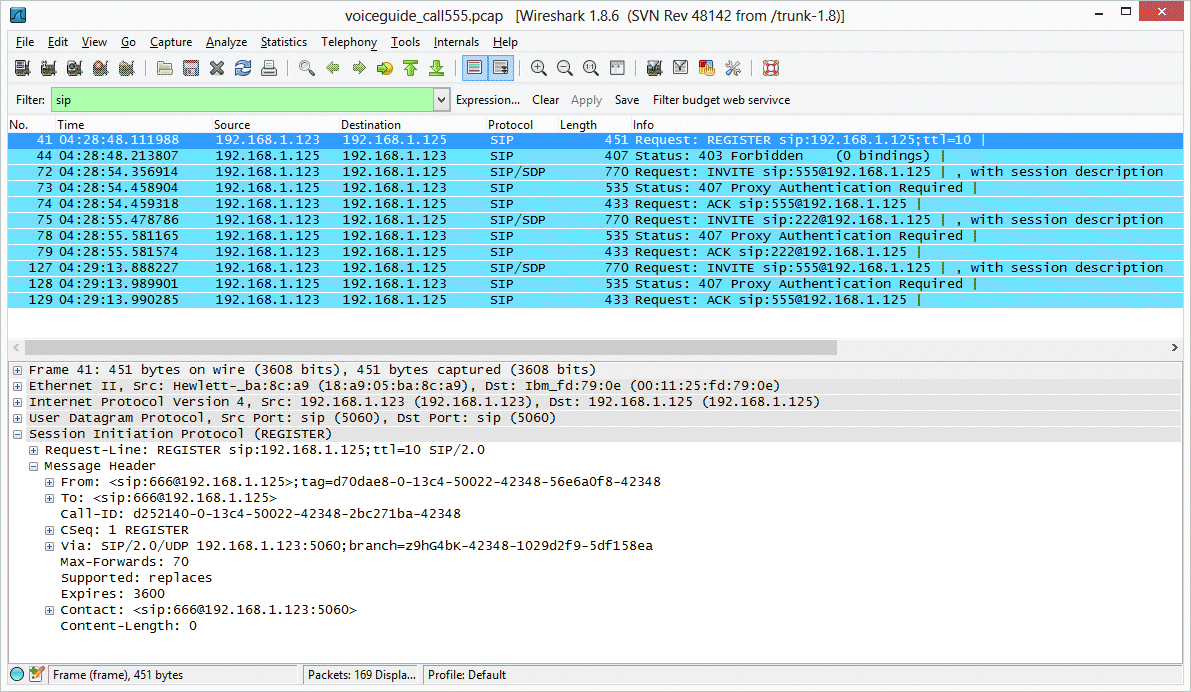Print packets printer icon
The height and width of the screenshot is (692, 1191).
point(269,68)
